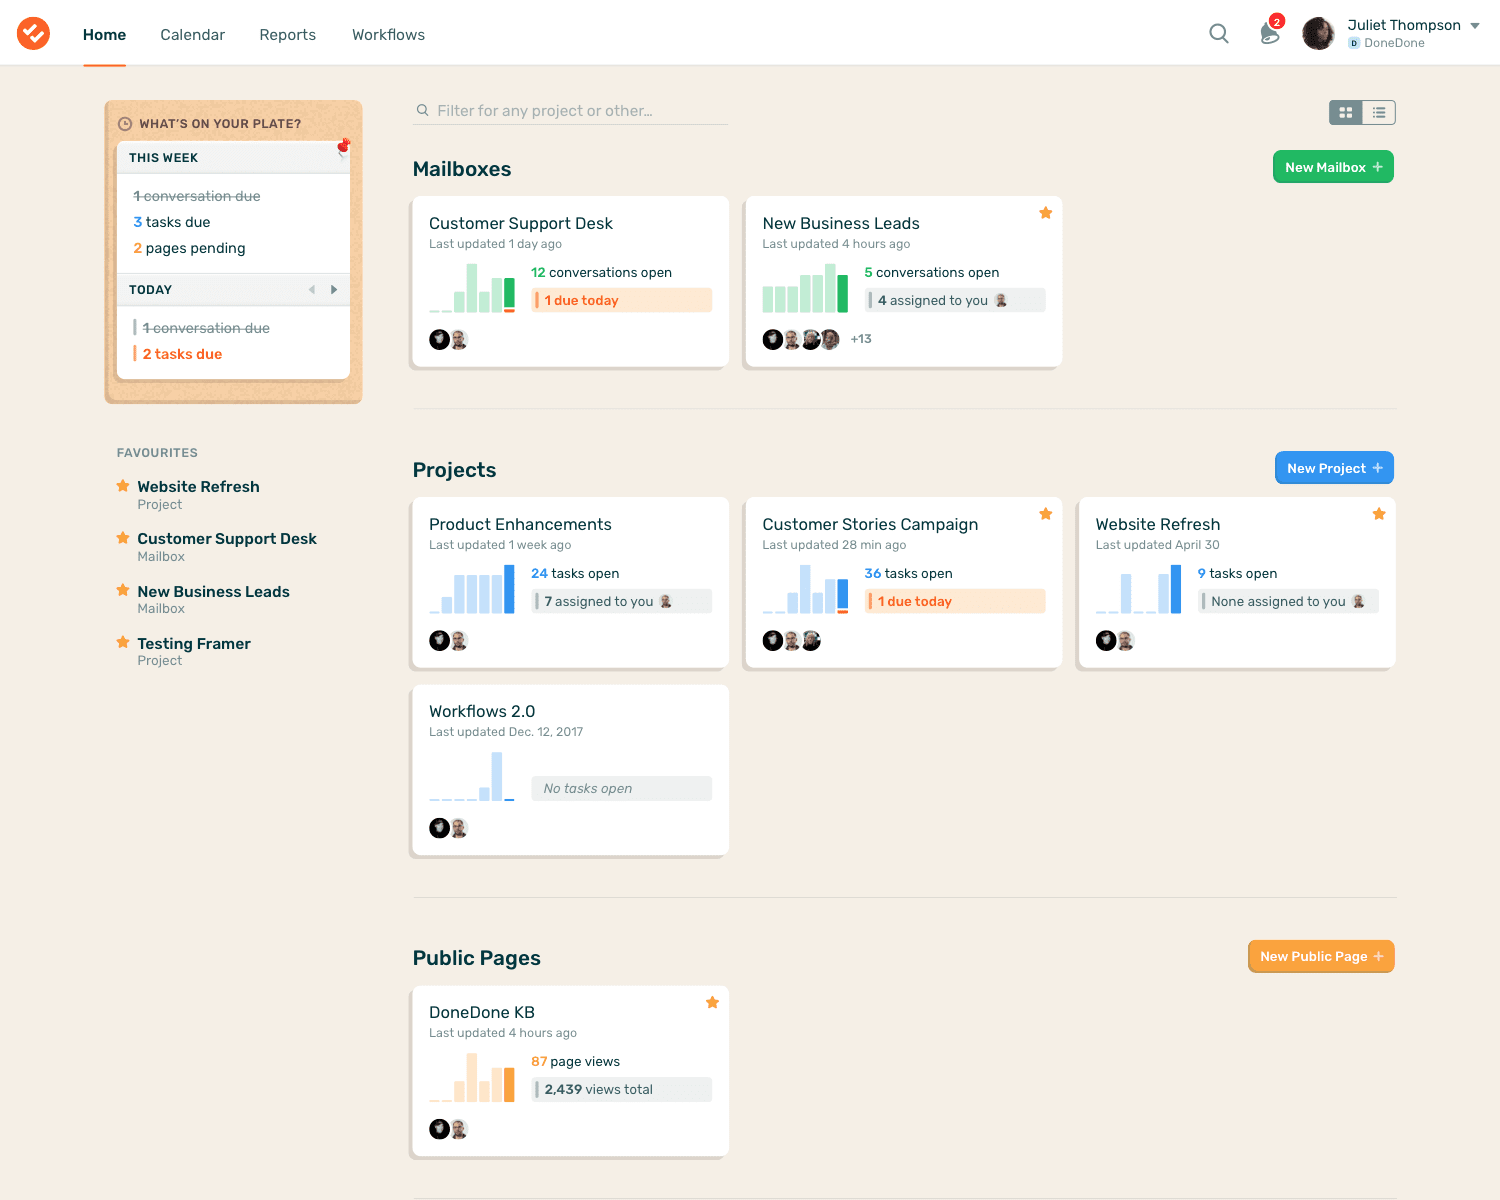Click the clock icon on What's On Your Plate
The width and height of the screenshot is (1500, 1200).
pyautogui.click(x=125, y=122)
